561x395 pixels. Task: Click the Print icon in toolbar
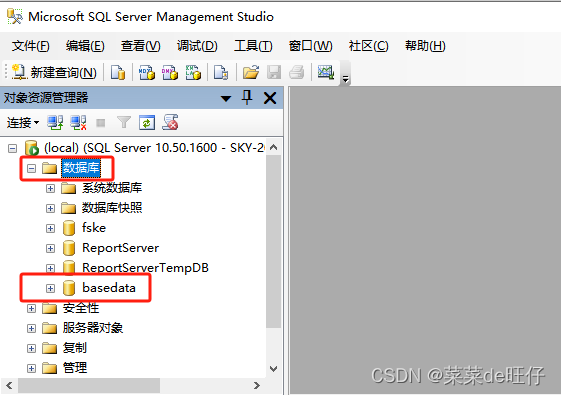tap(297, 73)
